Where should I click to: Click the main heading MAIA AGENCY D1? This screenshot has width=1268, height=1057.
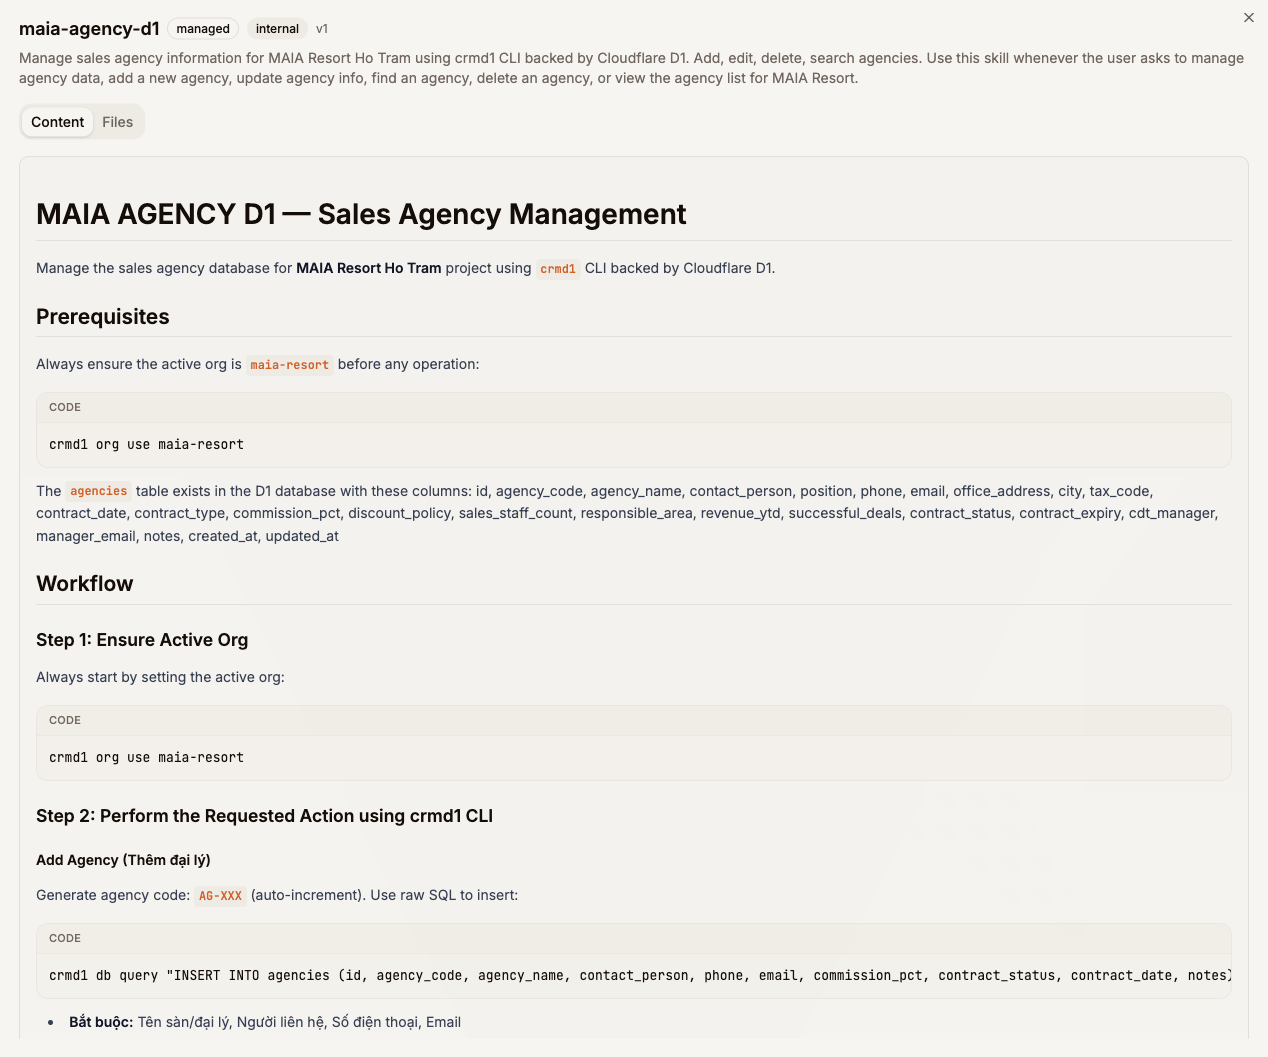(x=361, y=214)
